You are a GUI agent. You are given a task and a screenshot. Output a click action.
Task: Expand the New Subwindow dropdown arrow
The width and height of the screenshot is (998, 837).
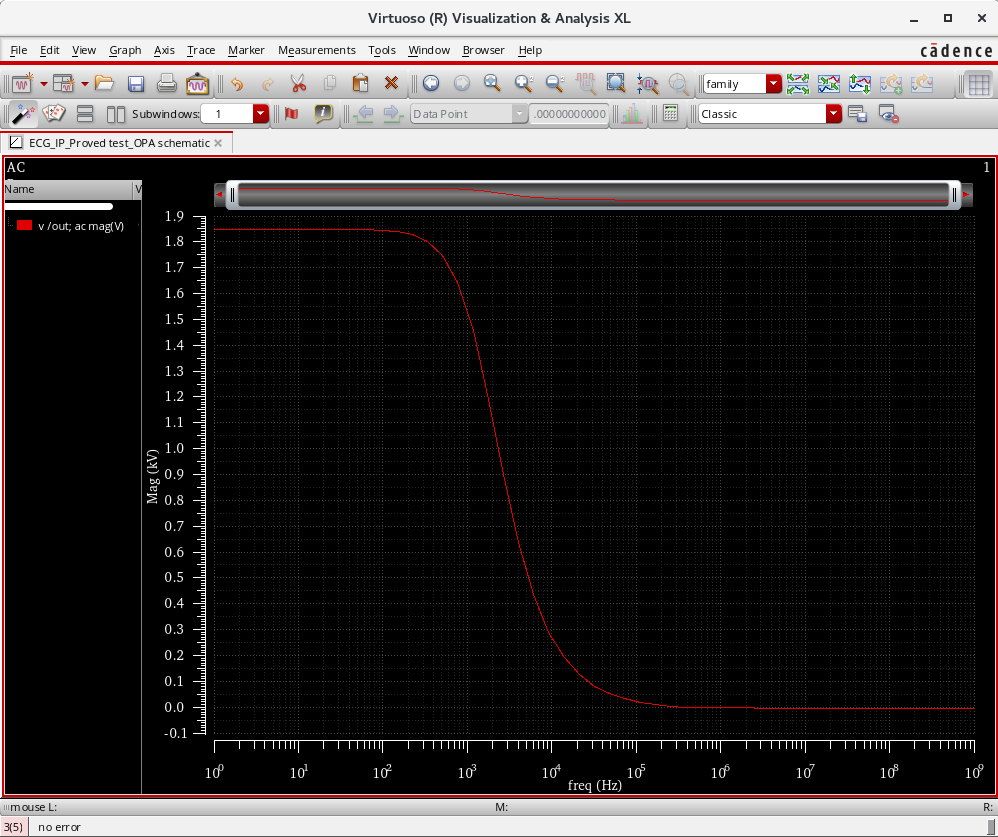pyautogui.click(x=85, y=83)
